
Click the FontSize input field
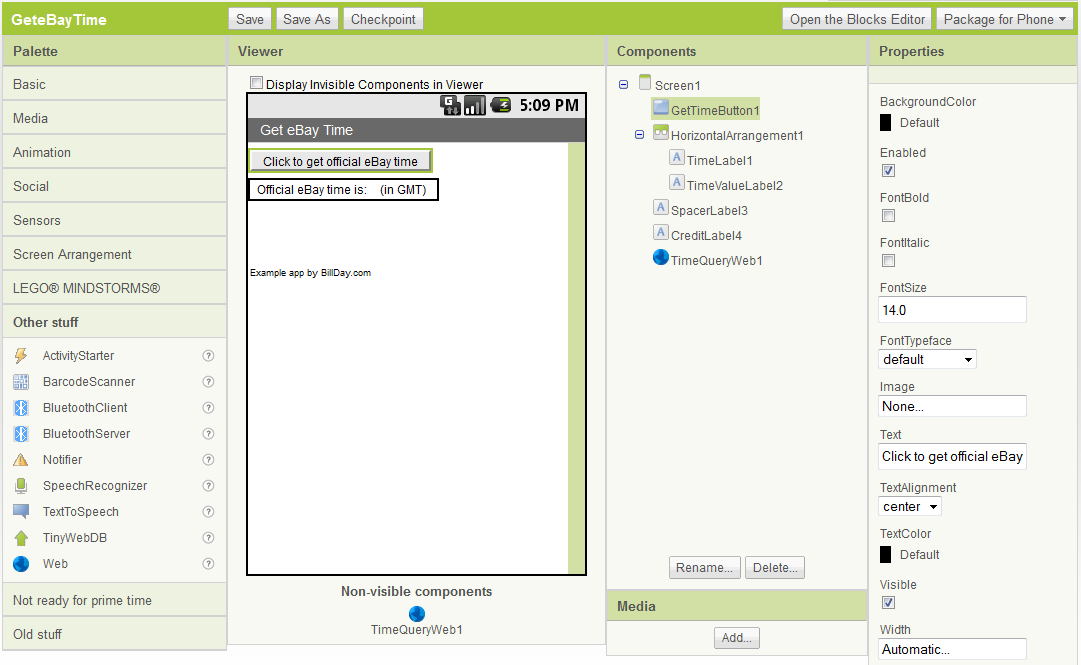tap(952, 310)
